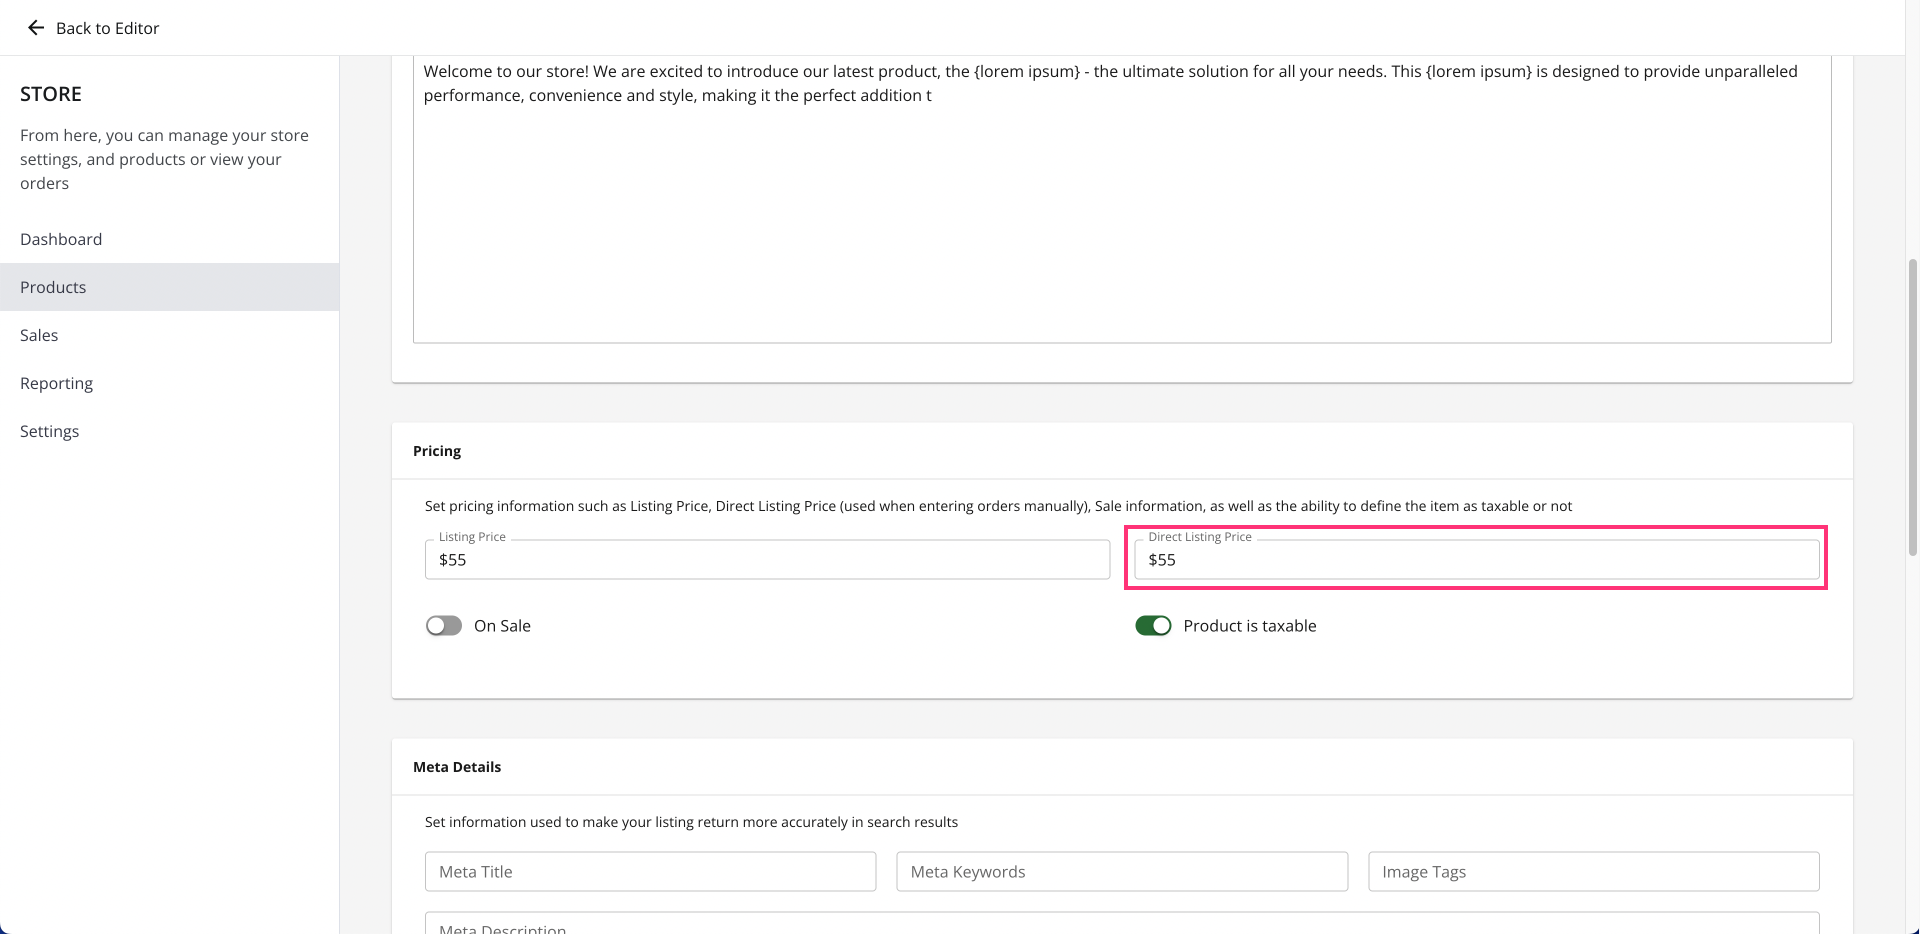This screenshot has height=934, width=1920.
Task: Open the Sales section
Action: click(170, 335)
